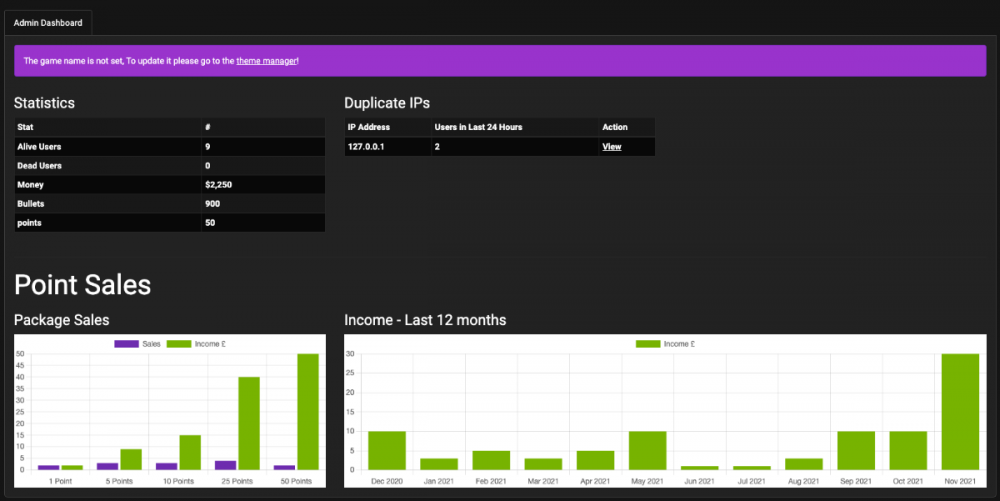Click the green 25 Points income bar
The image size is (1000, 501).
pos(247,423)
